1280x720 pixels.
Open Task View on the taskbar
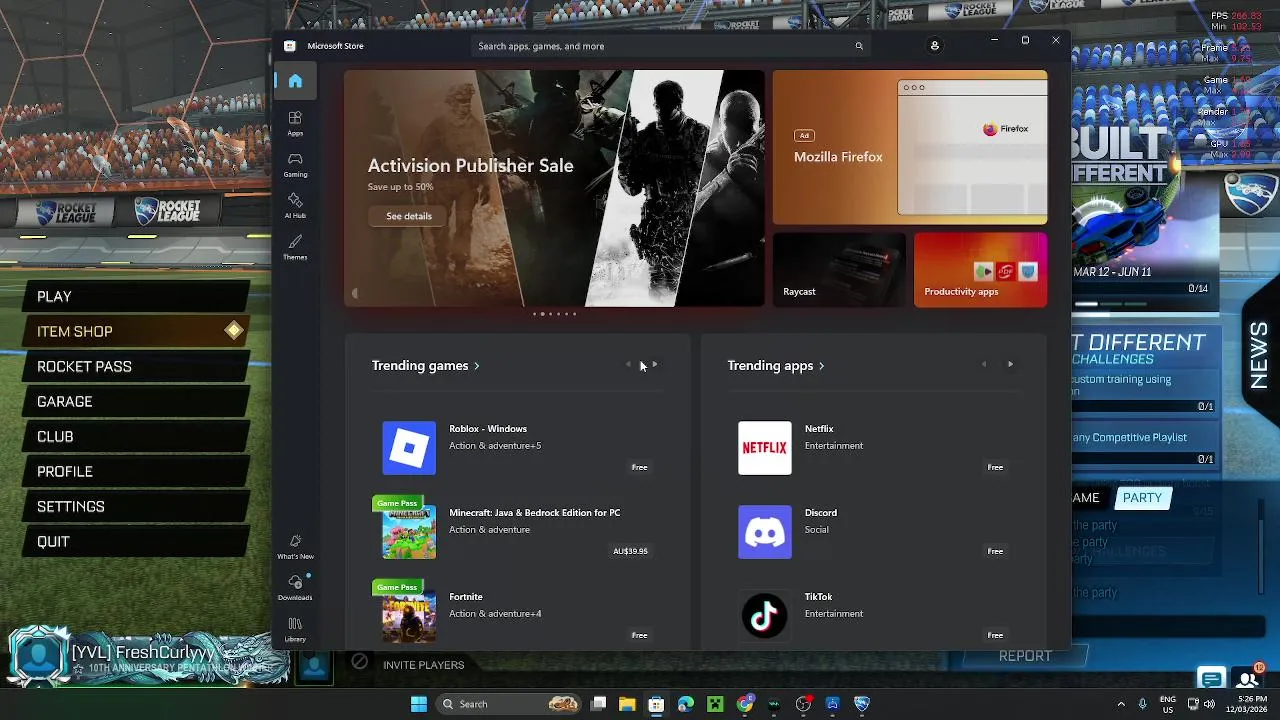click(598, 704)
